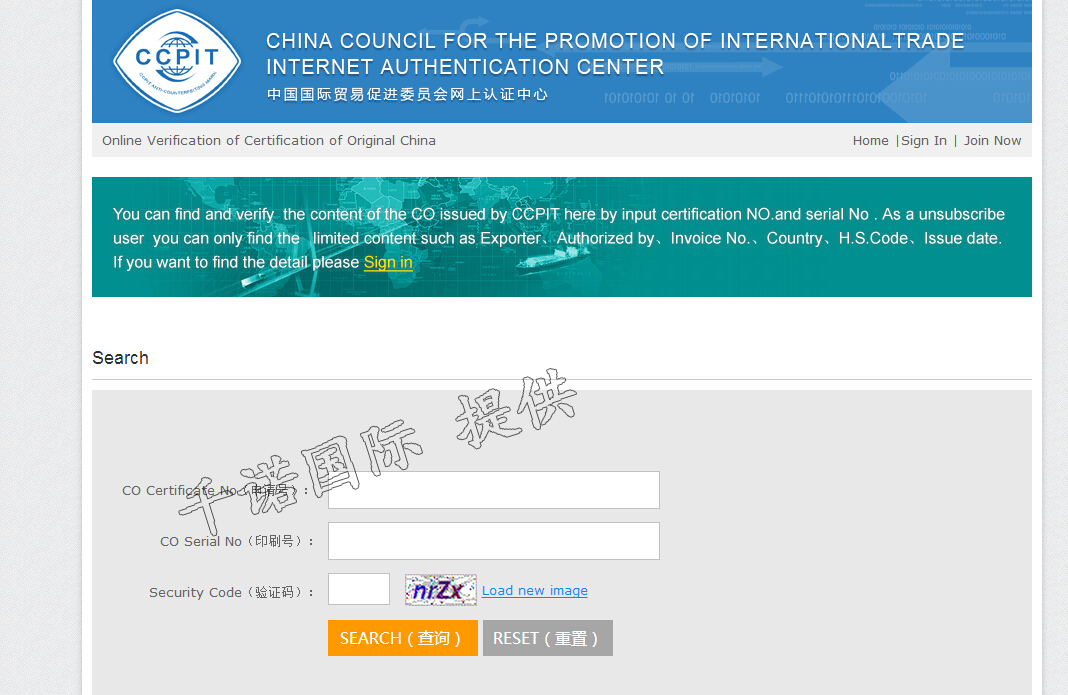Focus the CO Serial No input field
1068x695 pixels.
[x=493, y=541]
